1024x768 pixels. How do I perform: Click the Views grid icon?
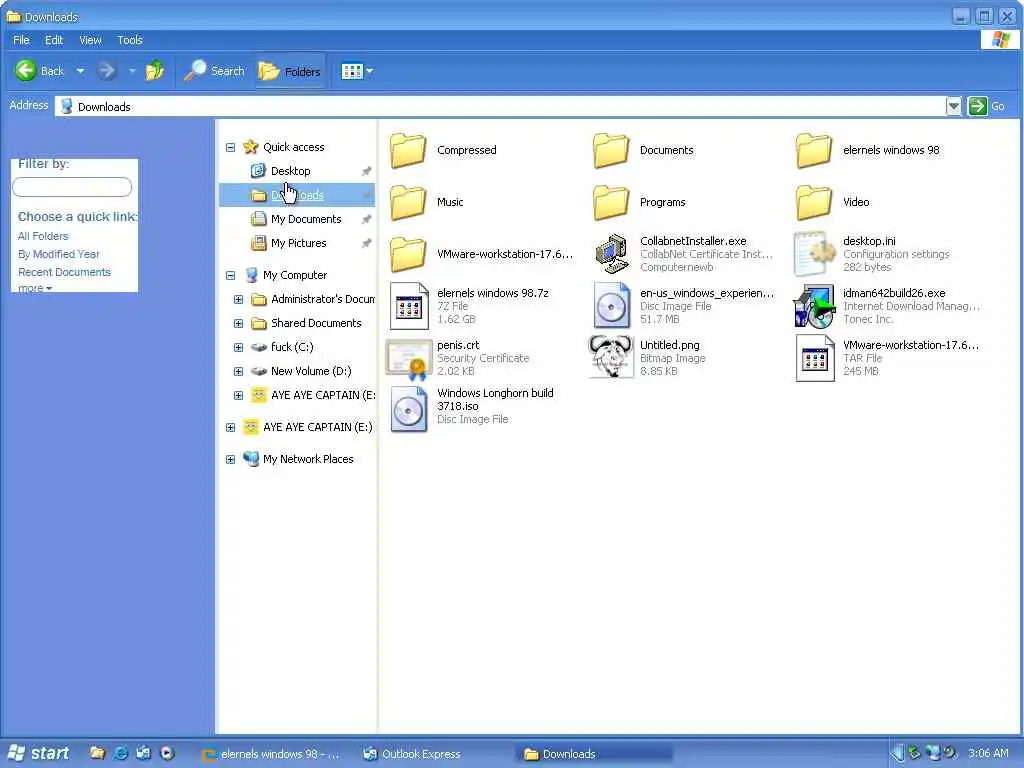[x=352, y=71]
